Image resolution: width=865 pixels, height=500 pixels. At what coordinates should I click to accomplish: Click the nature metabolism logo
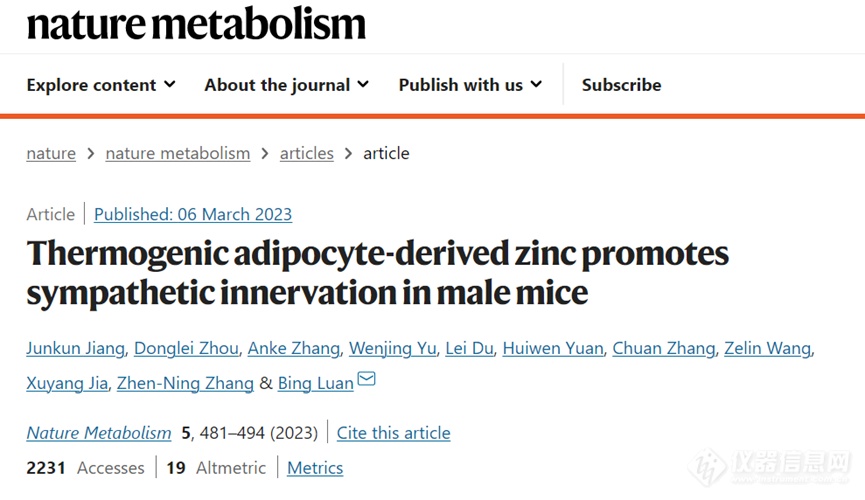click(196, 22)
